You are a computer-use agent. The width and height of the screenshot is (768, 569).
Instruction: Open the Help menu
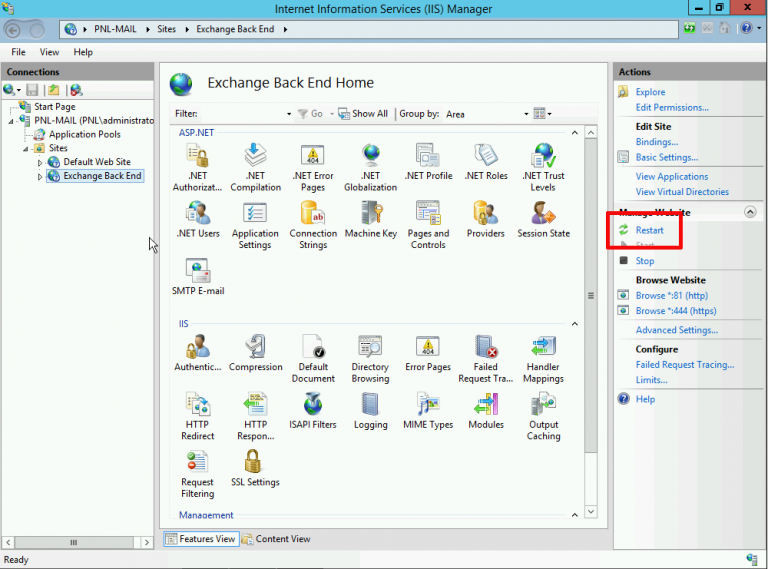click(x=83, y=52)
